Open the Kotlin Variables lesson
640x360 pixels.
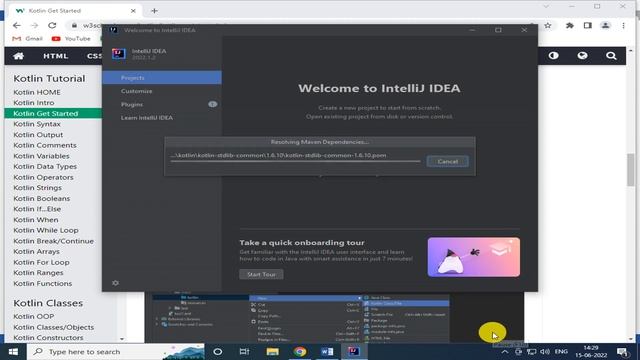[41, 156]
